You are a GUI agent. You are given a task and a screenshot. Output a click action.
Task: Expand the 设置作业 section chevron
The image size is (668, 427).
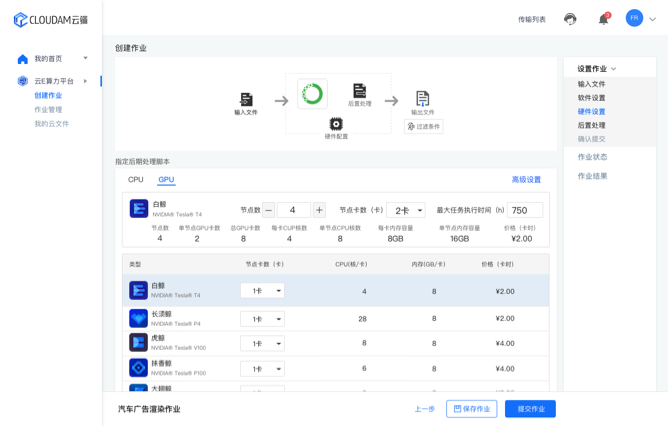(614, 69)
